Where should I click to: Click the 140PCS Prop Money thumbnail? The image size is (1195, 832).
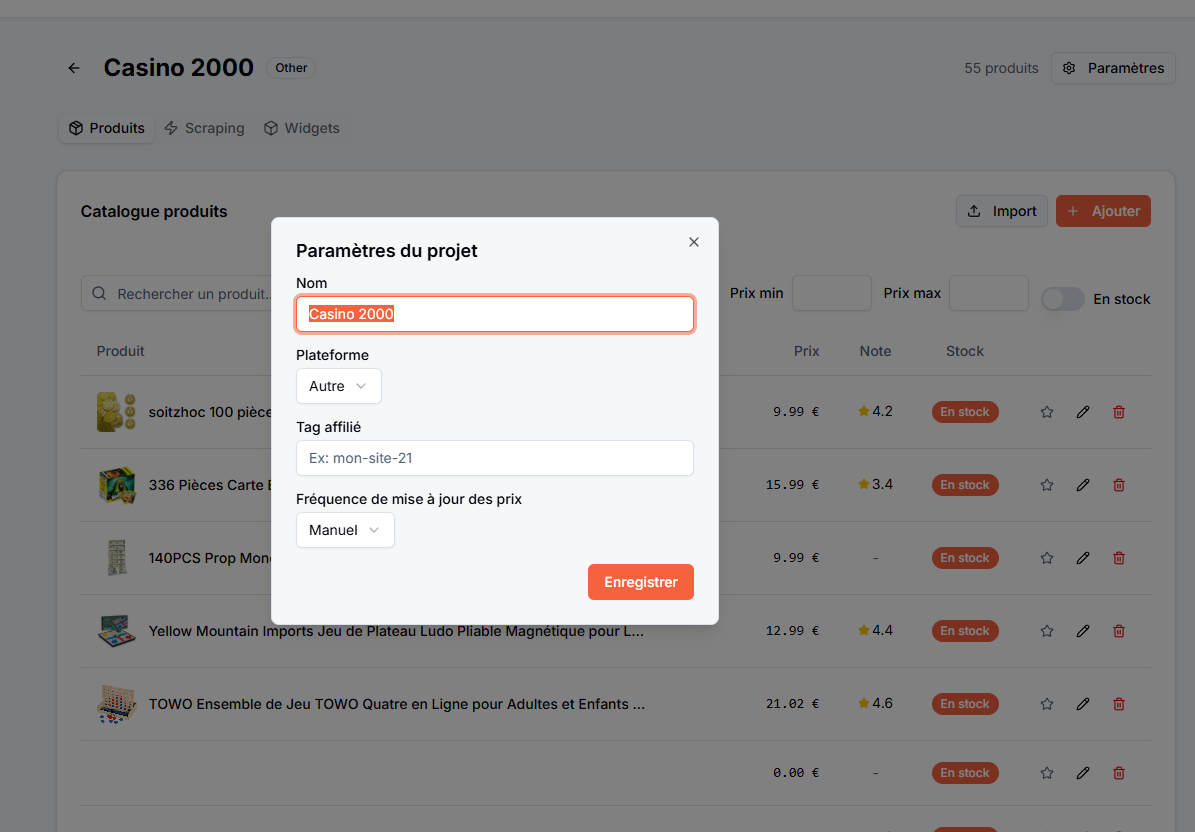(x=117, y=558)
